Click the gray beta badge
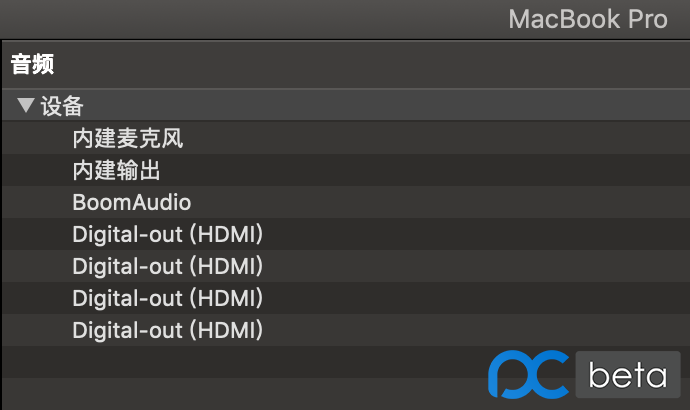The image size is (690, 410). [x=626, y=376]
